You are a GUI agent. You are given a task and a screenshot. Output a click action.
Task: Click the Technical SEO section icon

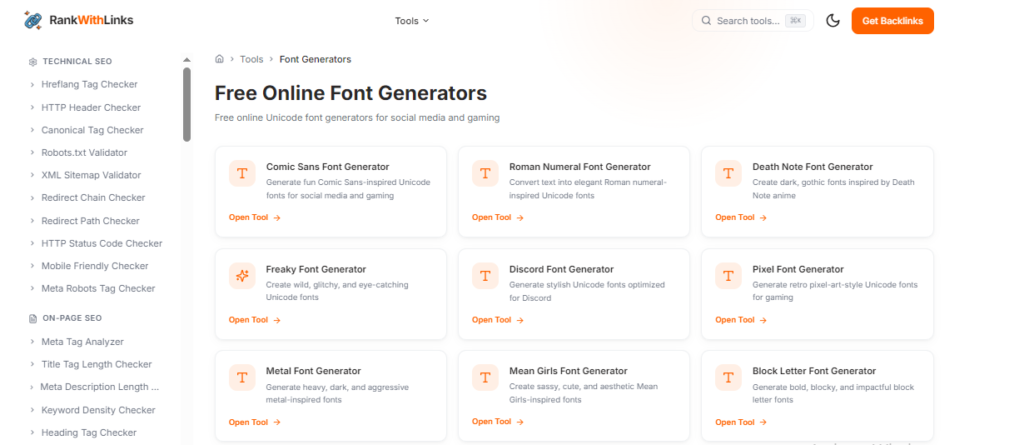[33, 62]
